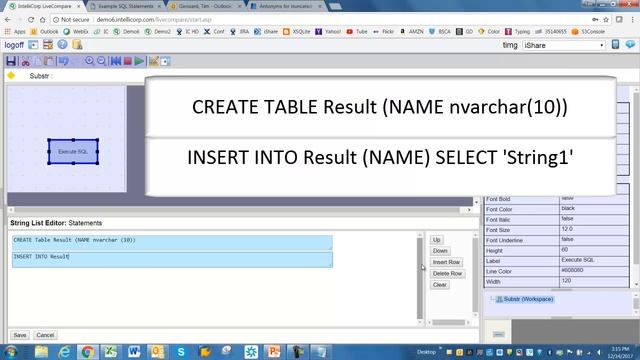Bookmark this page with the star icon

pos(606,20)
